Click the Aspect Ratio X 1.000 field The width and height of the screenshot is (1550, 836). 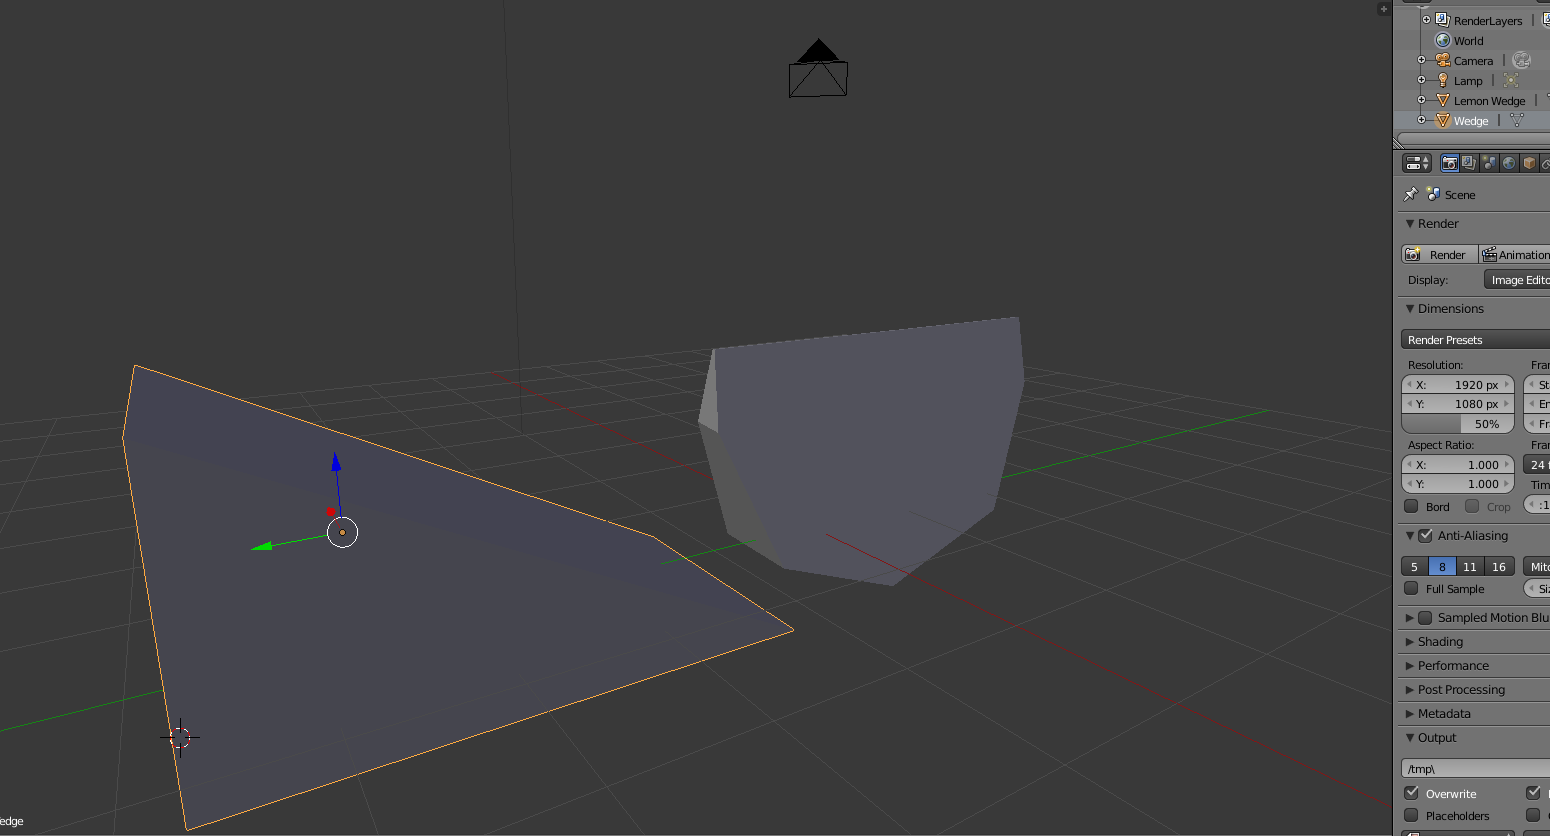tap(1458, 465)
